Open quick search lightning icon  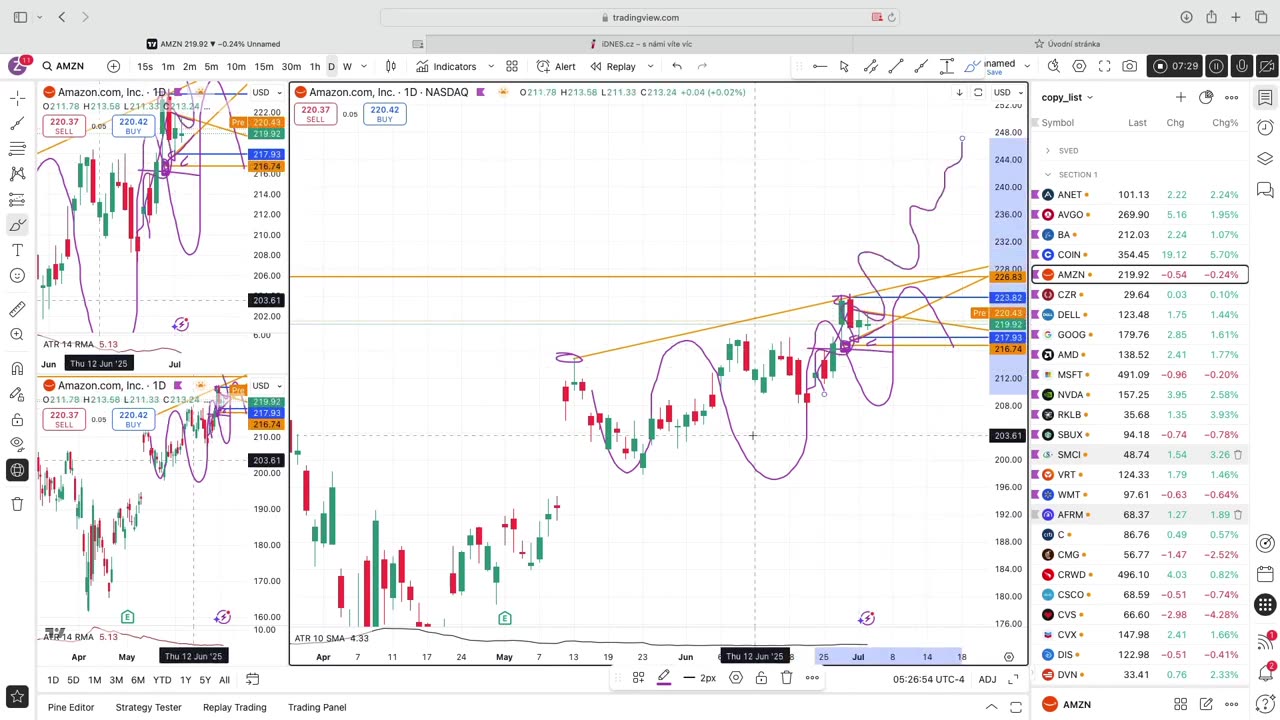pyautogui.click(x=1053, y=66)
